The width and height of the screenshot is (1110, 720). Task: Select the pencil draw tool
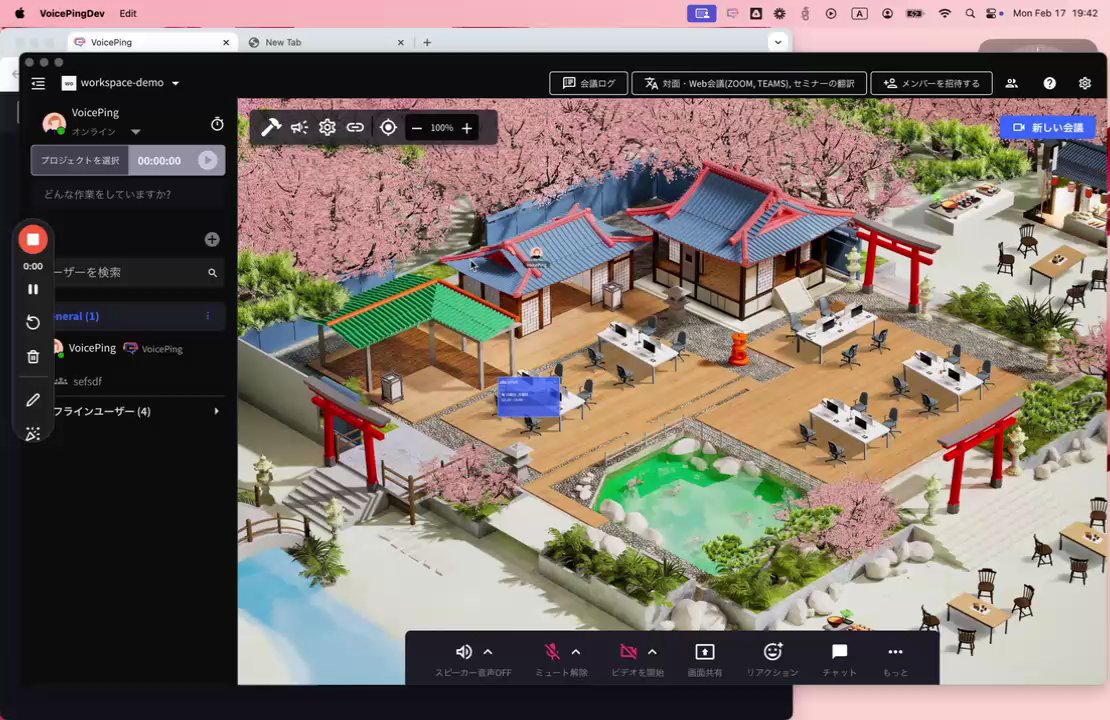(33, 400)
